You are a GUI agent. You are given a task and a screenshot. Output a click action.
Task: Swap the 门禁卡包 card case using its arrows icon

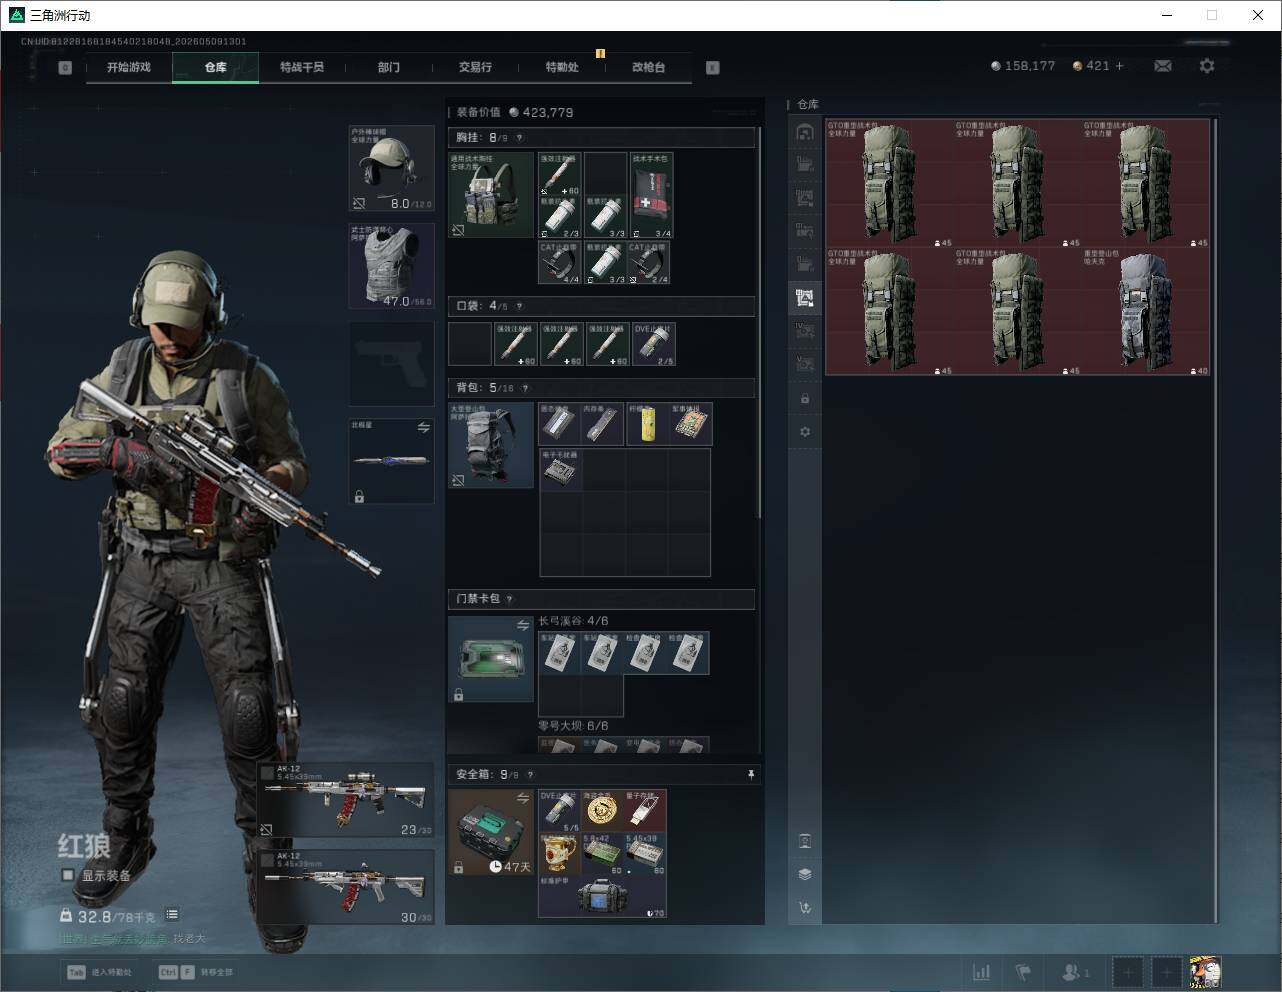522,626
